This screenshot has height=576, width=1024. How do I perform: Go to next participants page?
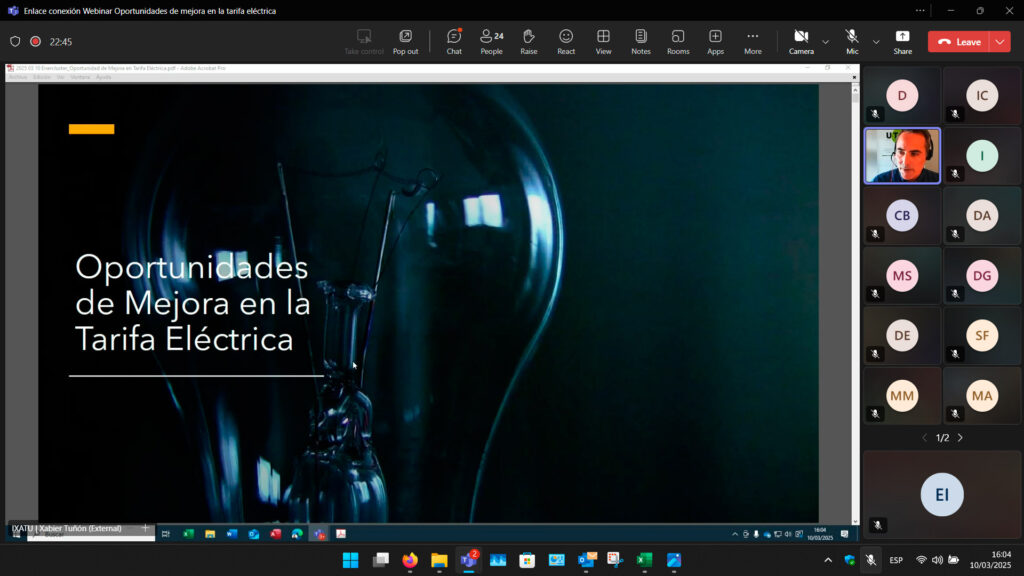959,437
